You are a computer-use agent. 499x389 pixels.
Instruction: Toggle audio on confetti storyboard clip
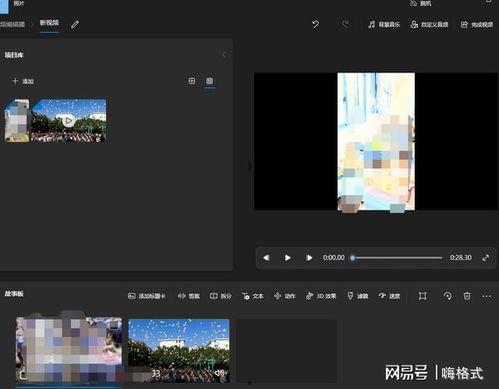click(220, 374)
